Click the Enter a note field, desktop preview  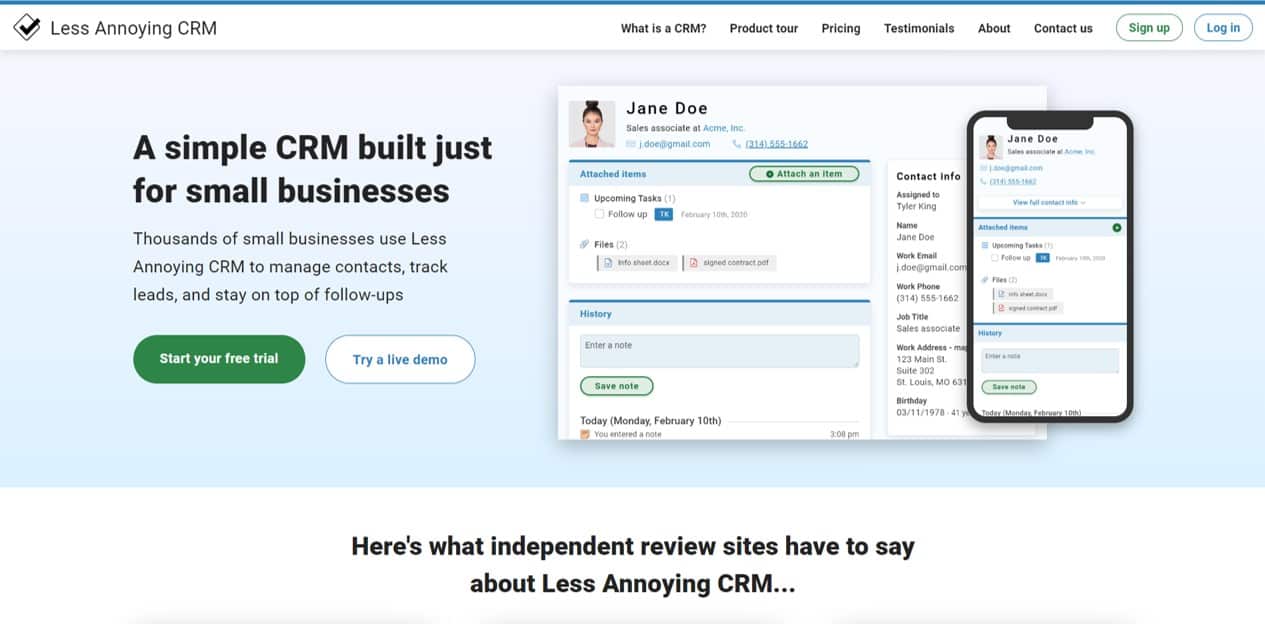tap(719, 351)
